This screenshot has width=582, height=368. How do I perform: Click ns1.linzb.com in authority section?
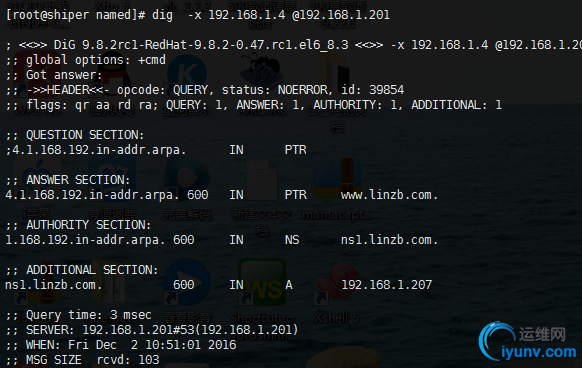click(389, 240)
